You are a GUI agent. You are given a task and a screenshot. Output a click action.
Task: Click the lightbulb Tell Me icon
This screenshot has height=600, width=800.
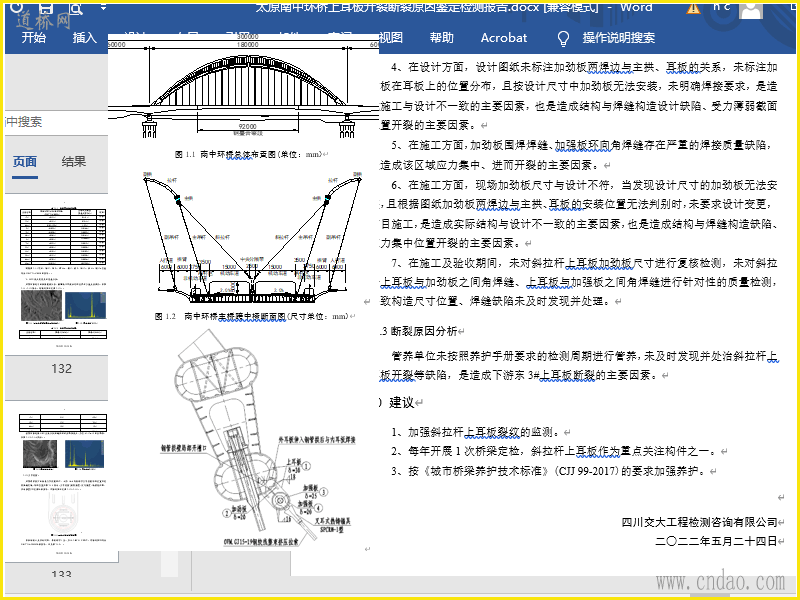click(x=564, y=38)
